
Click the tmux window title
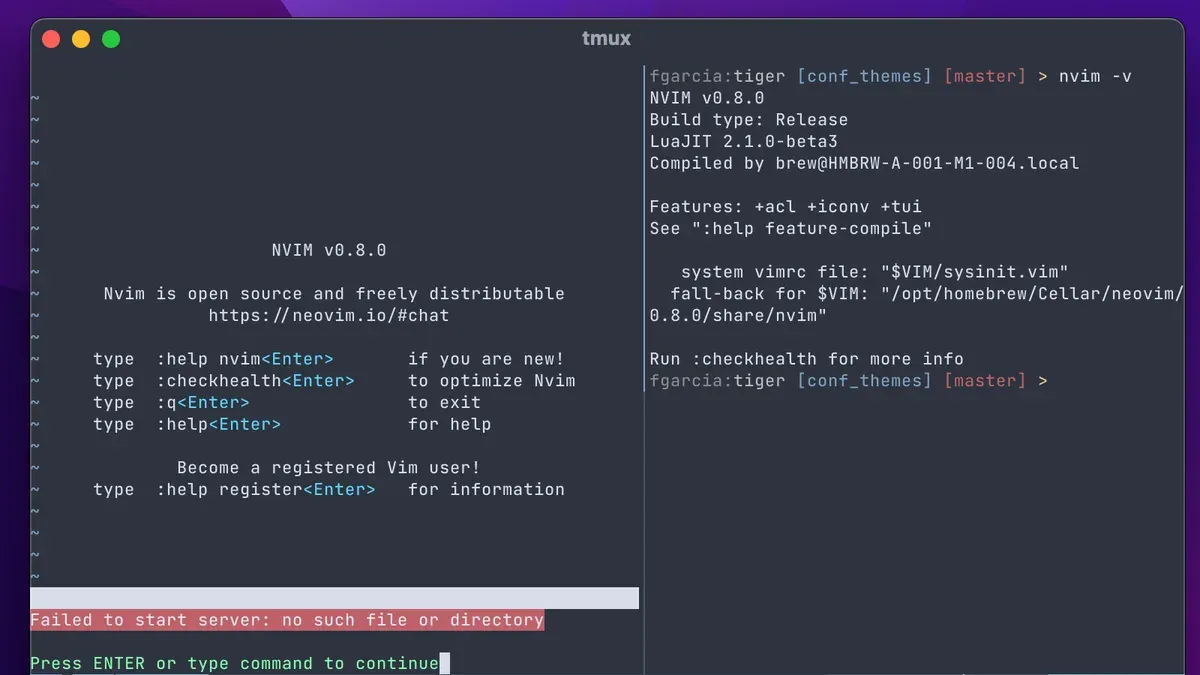click(x=606, y=39)
